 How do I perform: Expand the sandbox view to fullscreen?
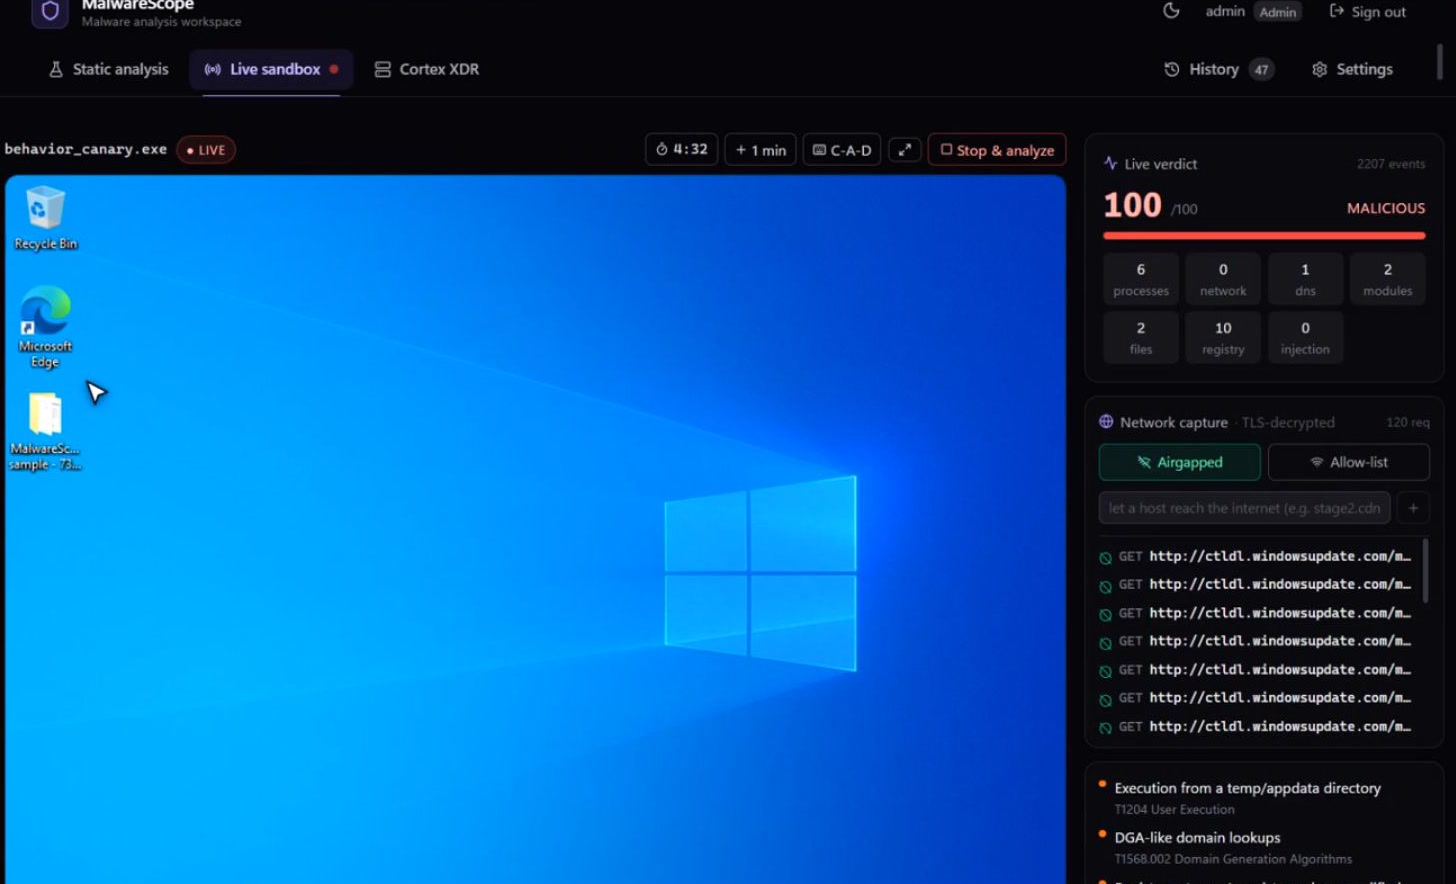tap(904, 150)
